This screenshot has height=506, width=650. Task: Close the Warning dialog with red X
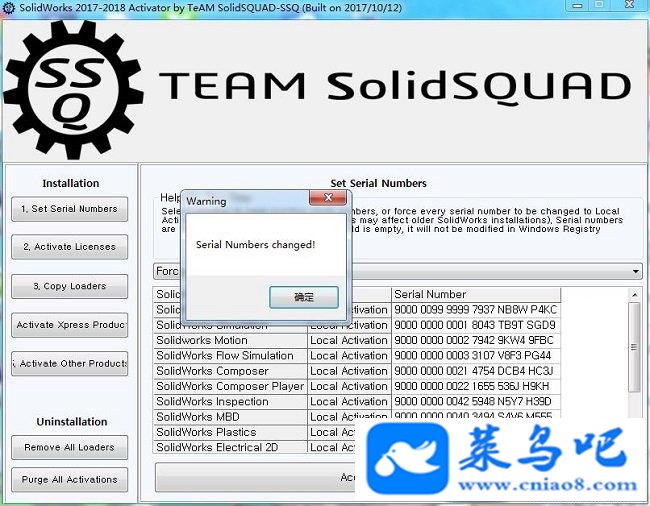pyautogui.click(x=327, y=198)
